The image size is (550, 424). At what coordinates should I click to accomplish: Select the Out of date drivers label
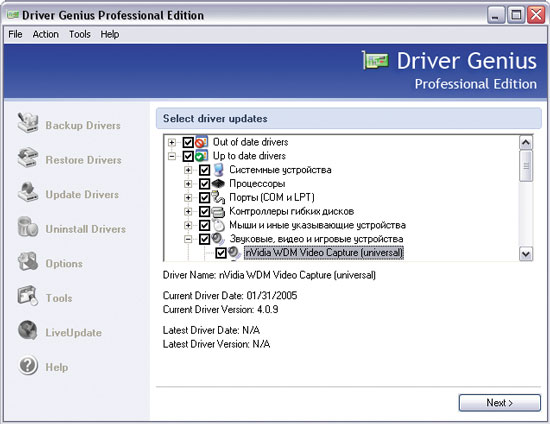click(250, 142)
